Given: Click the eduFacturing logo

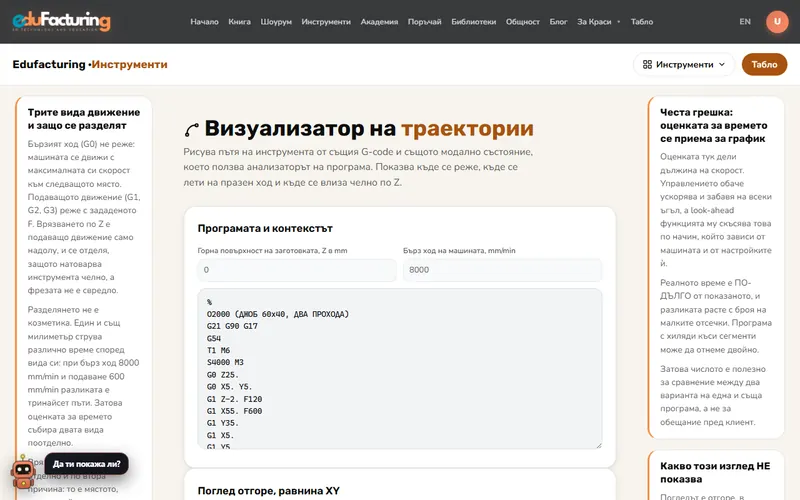Looking at the screenshot, I should point(61,21).
